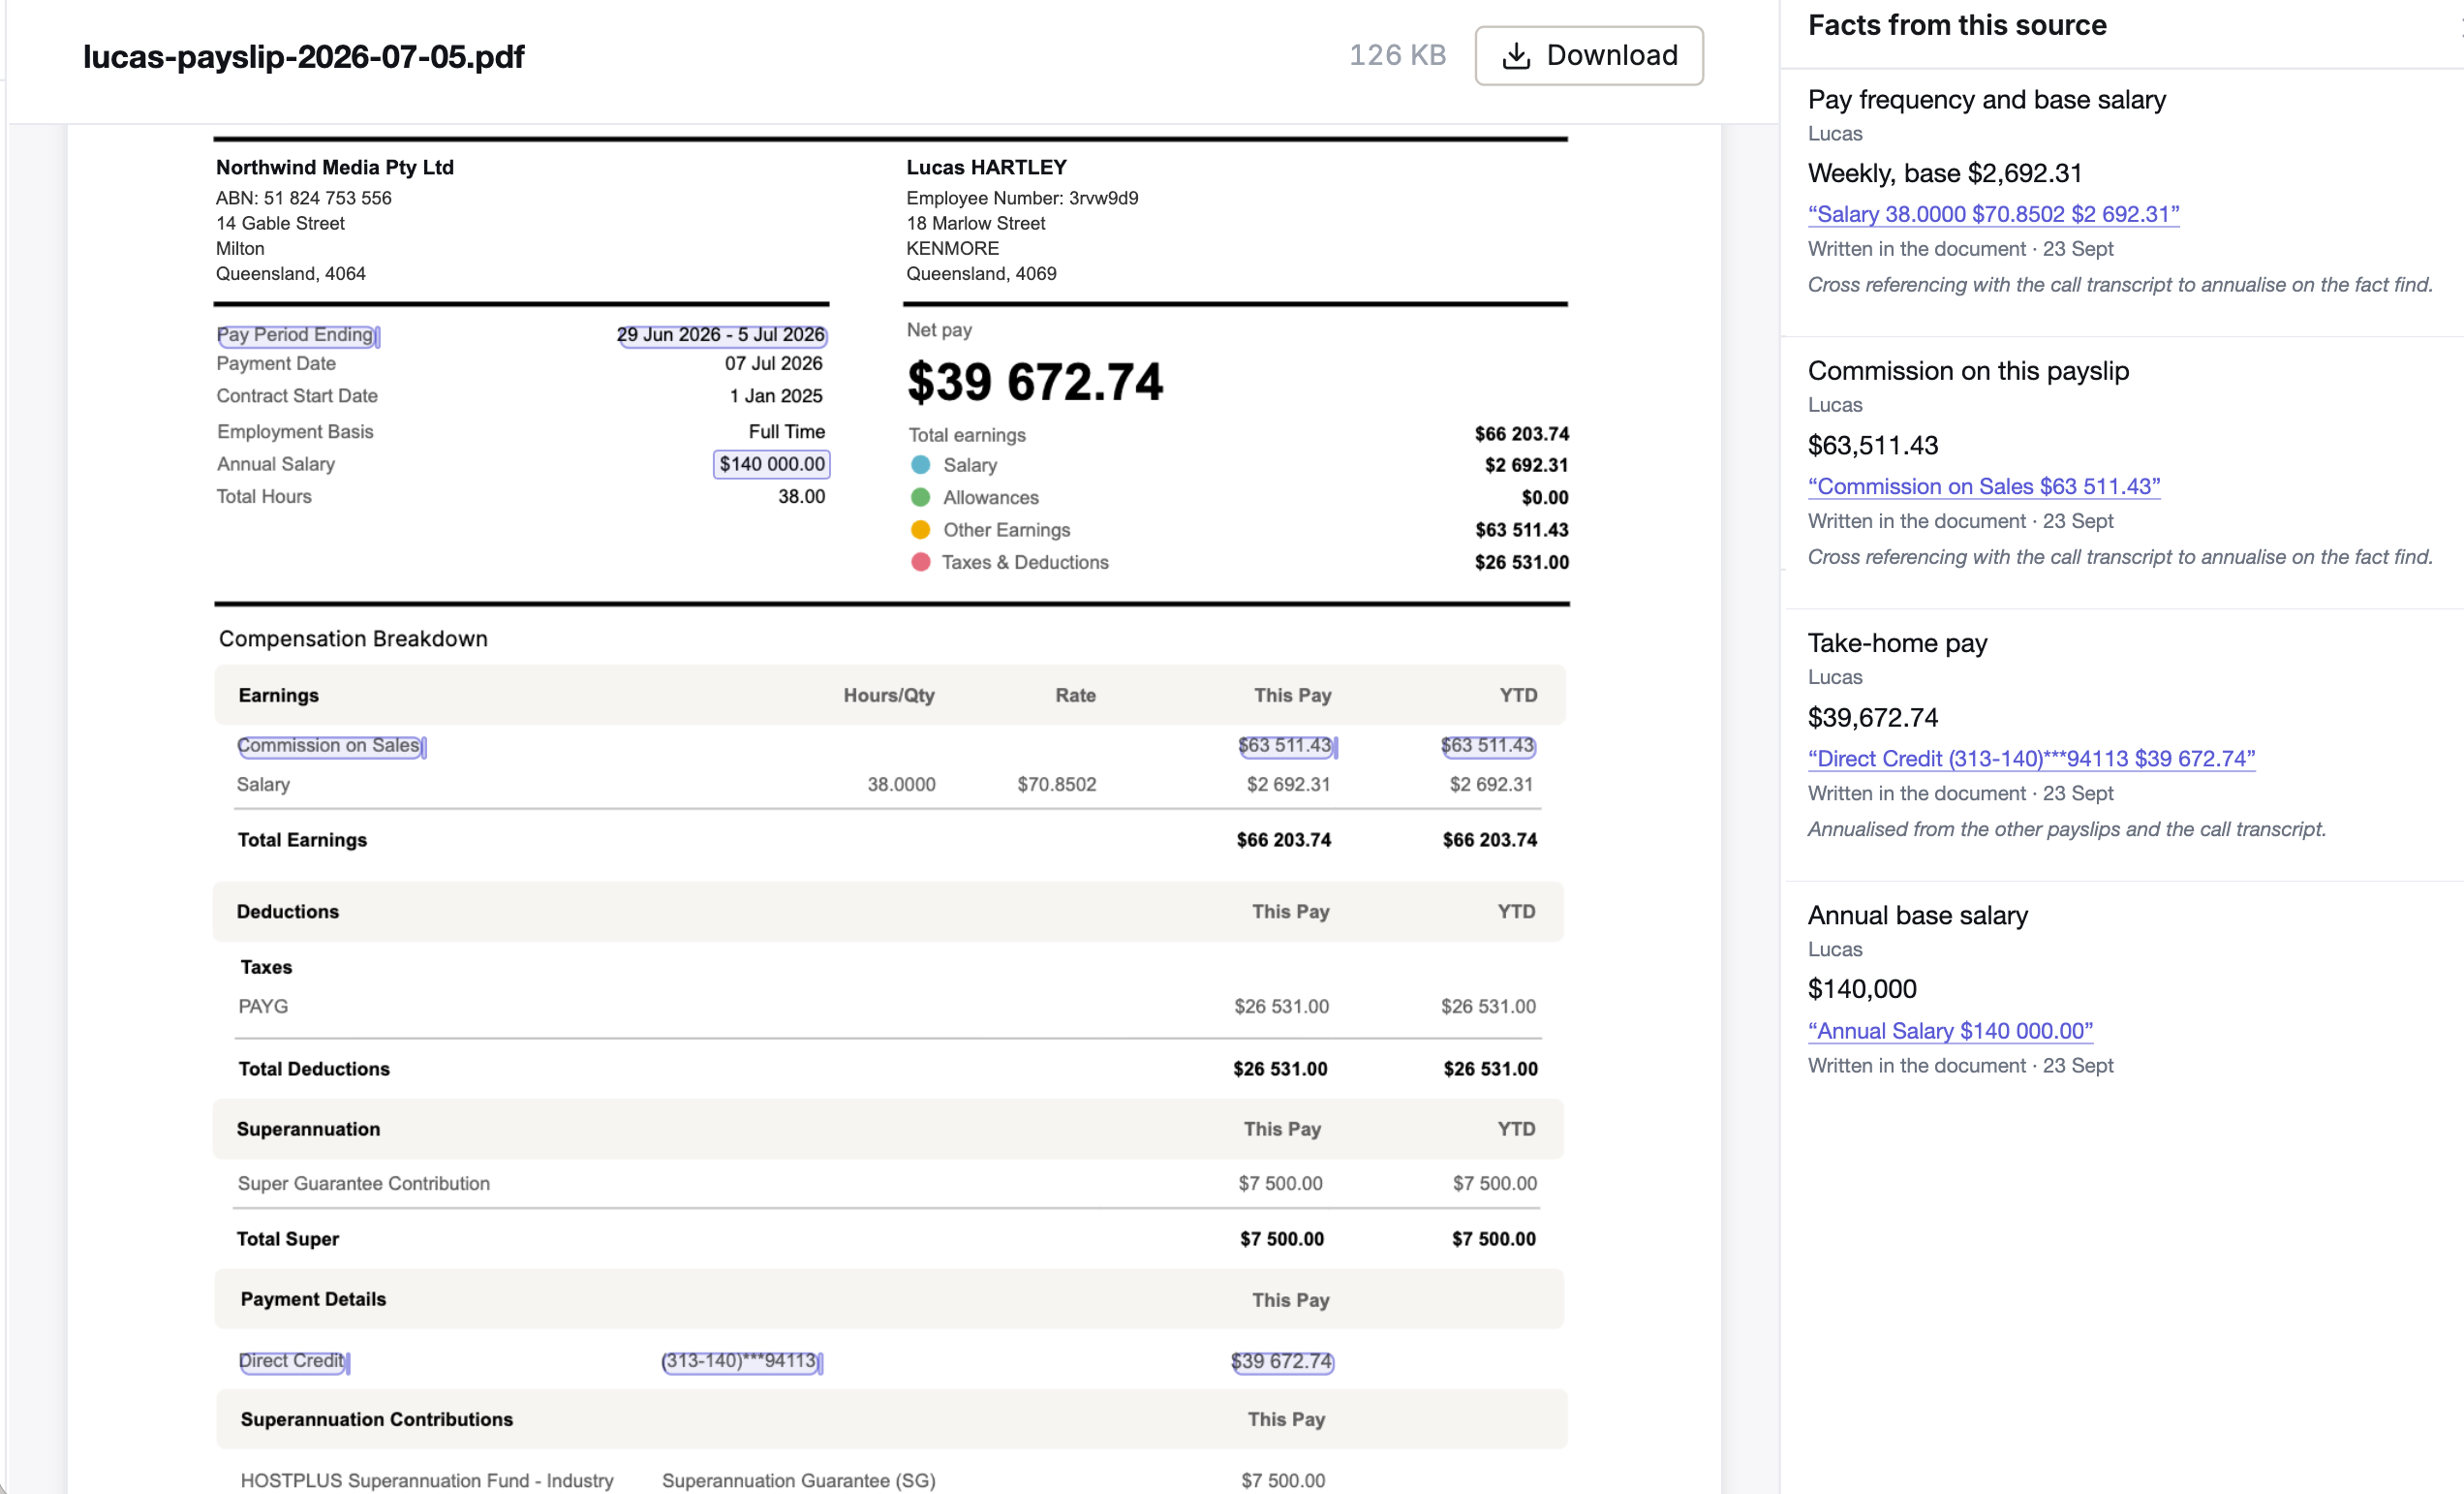Select the highlighted "Commission on Sales" row label
The height and width of the screenshot is (1494, 2464).
pyautogui.click(x=330, y=746)
